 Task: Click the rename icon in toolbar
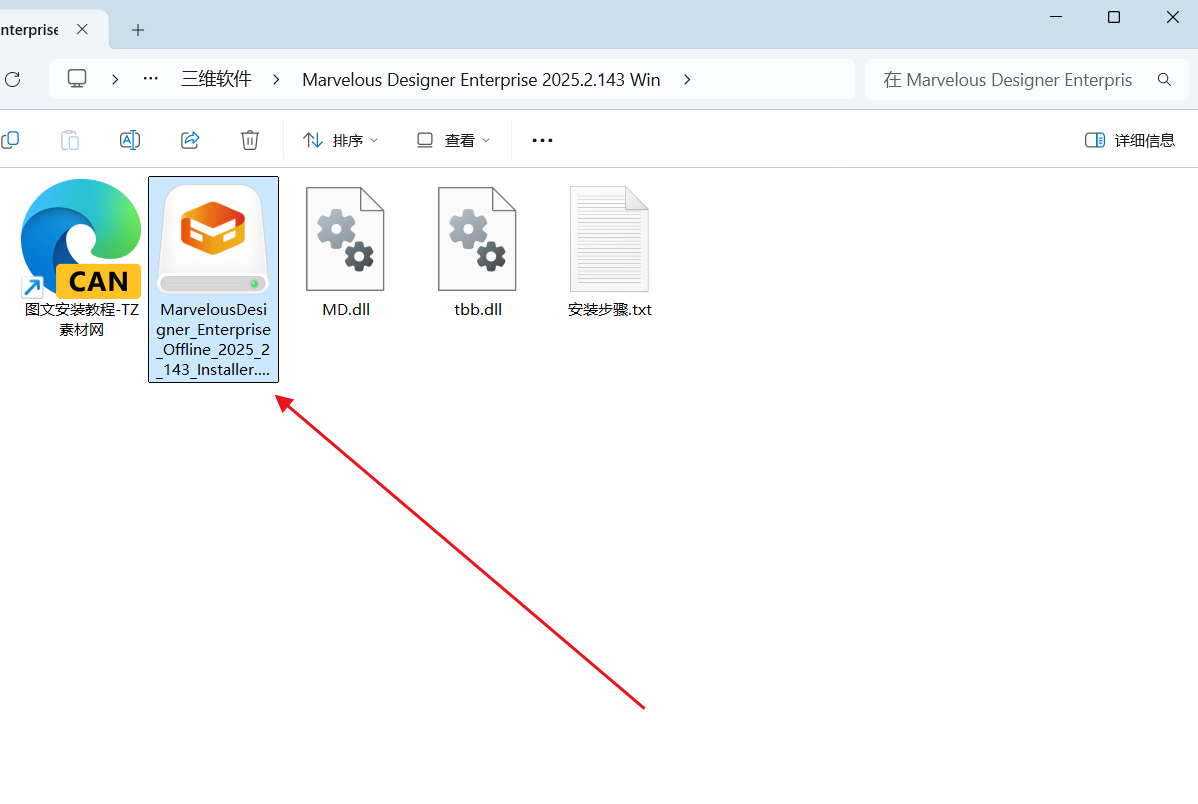(x=130, y=140)
